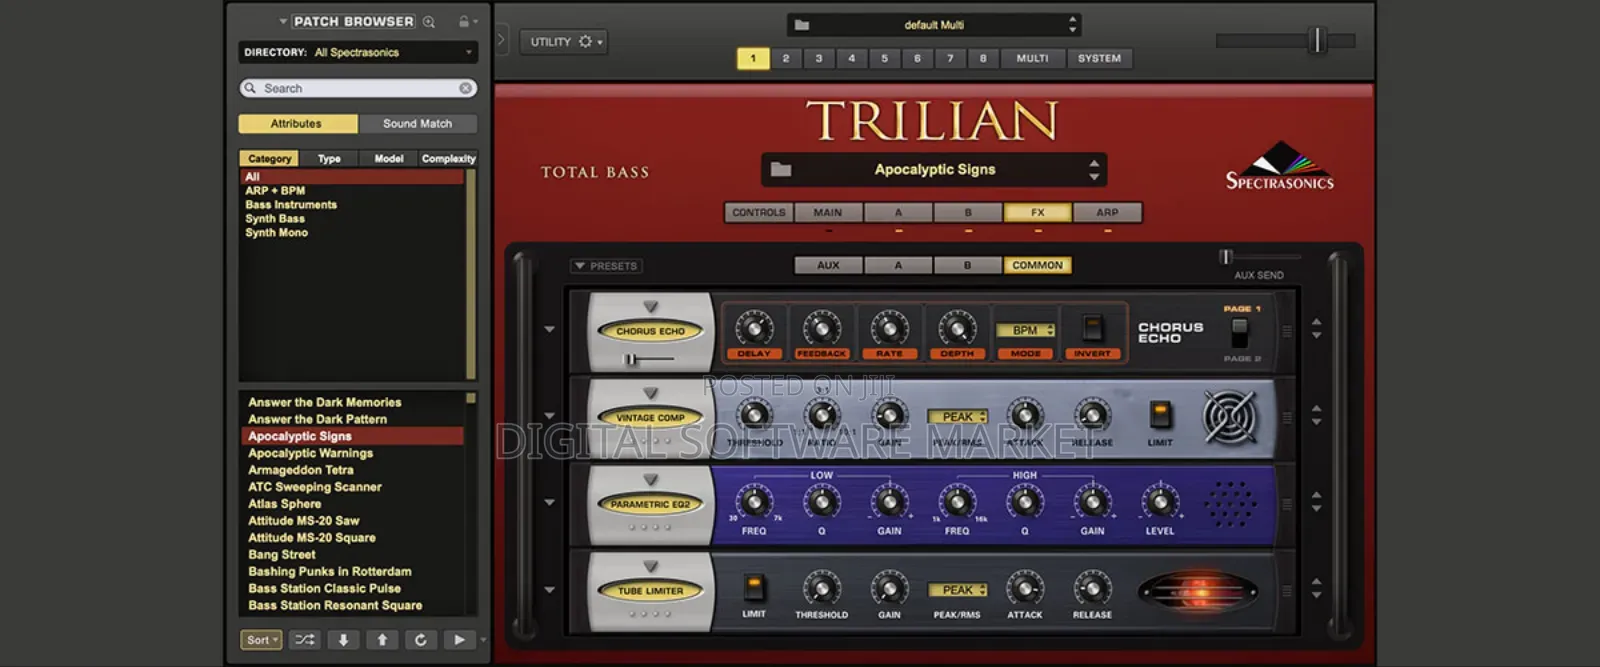Open Vintage Comp Peak/RMS dropdown
1600x667 pixels.
[957, 417]
